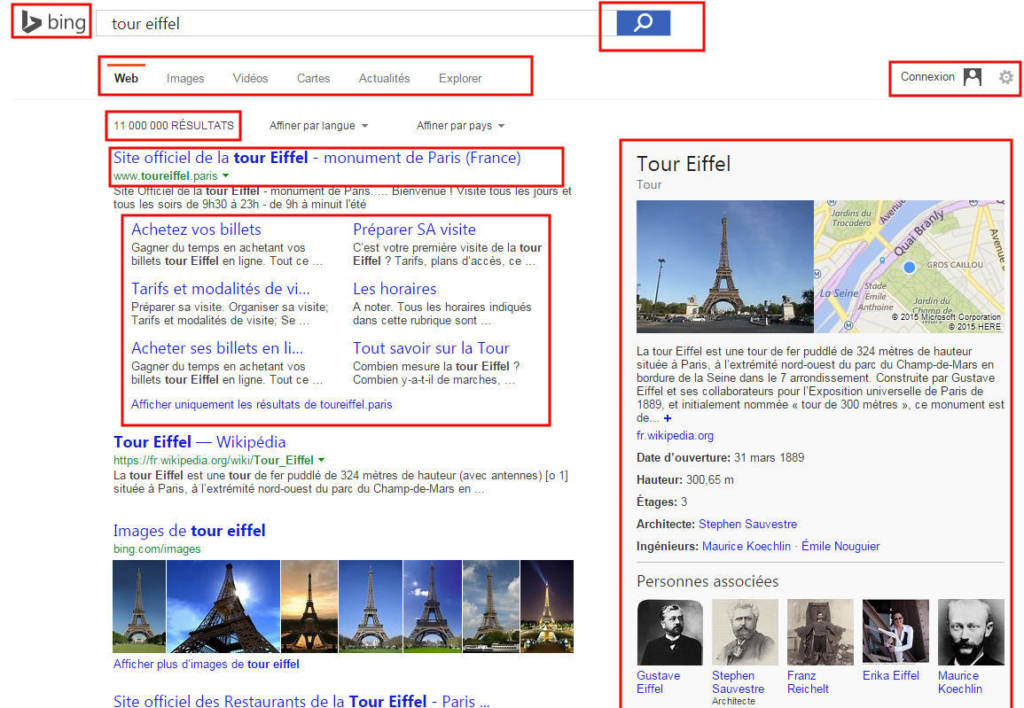Screen dimensions: 1024x708
Task: Click the Émile Nouguier engineer link
Action: point(840,546)
